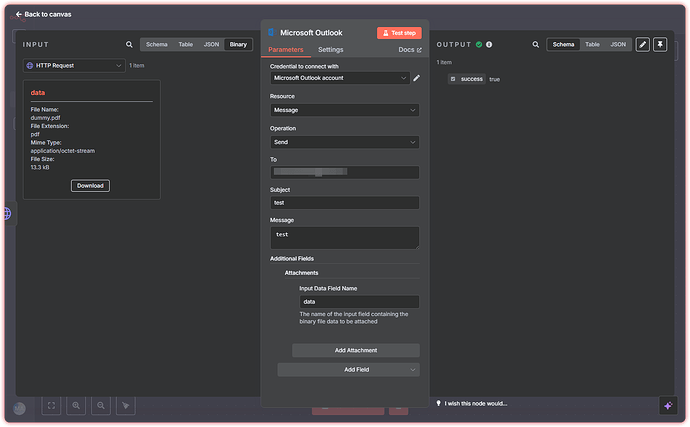690x427 pixels.
Task: Search the output panel with the magnifier icon
Action: (536, 44)
